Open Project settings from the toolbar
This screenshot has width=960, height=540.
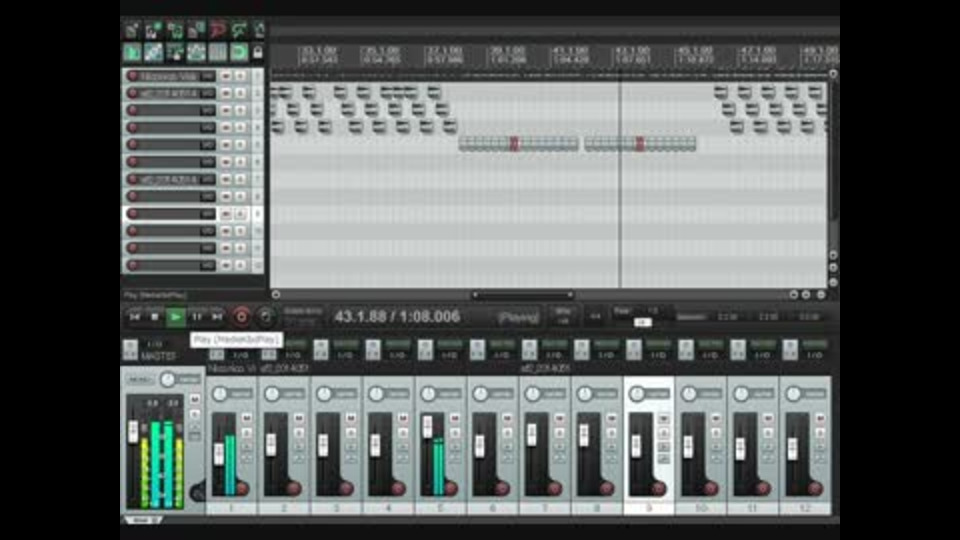click(x=197, y=29)
